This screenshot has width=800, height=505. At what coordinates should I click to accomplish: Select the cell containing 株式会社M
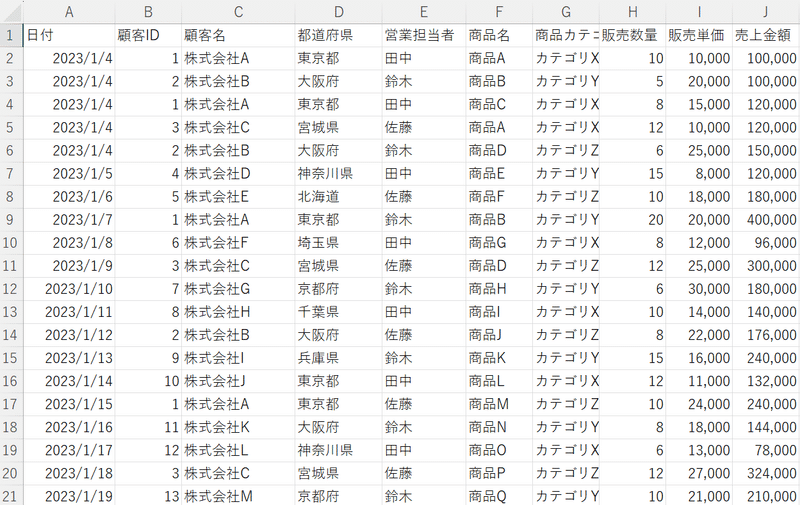pyautogui.click(x=237, y=495)
